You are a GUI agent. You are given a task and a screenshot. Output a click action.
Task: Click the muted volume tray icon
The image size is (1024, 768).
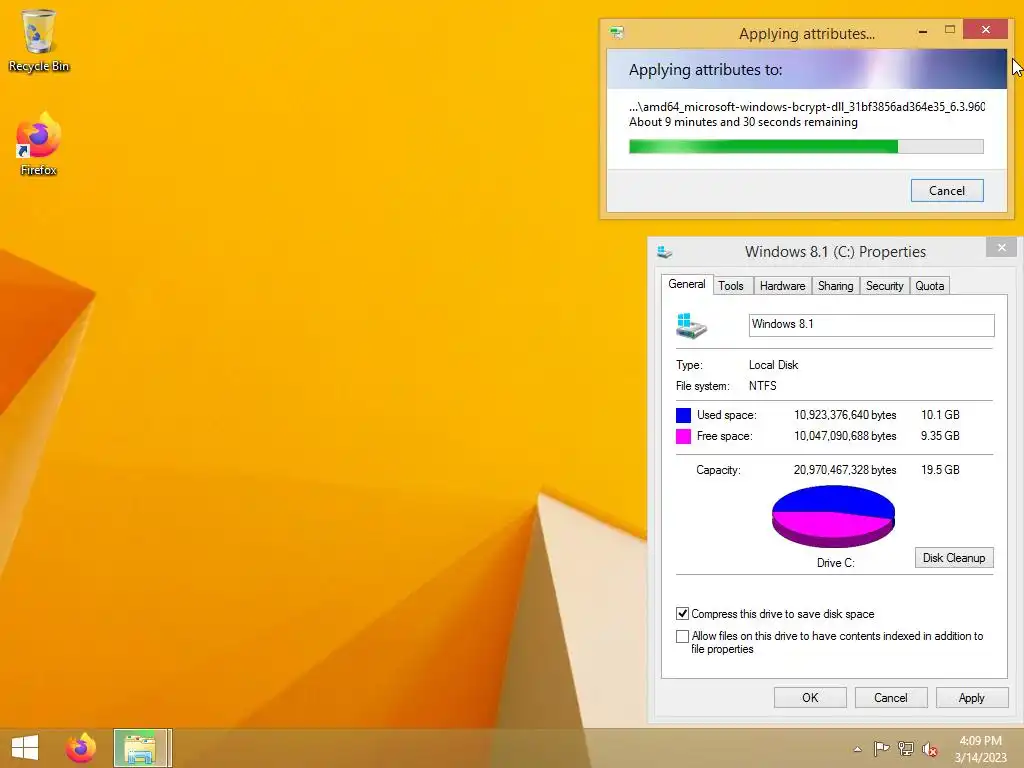930,749
